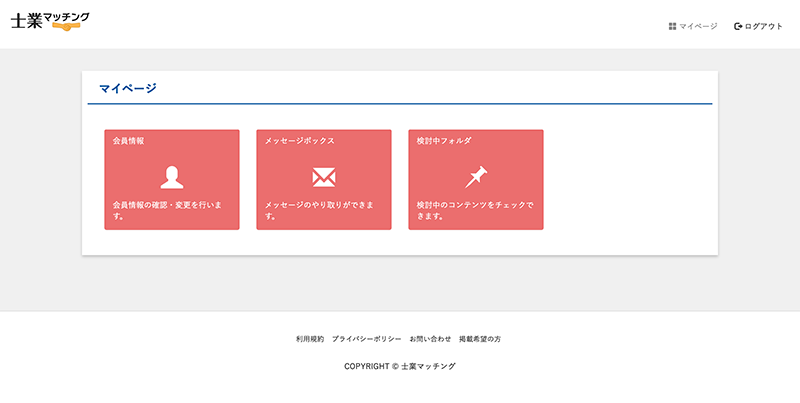Open the 検討中フォルダ card title
Viewport: 800px width, 403px height.
(444, 141)
